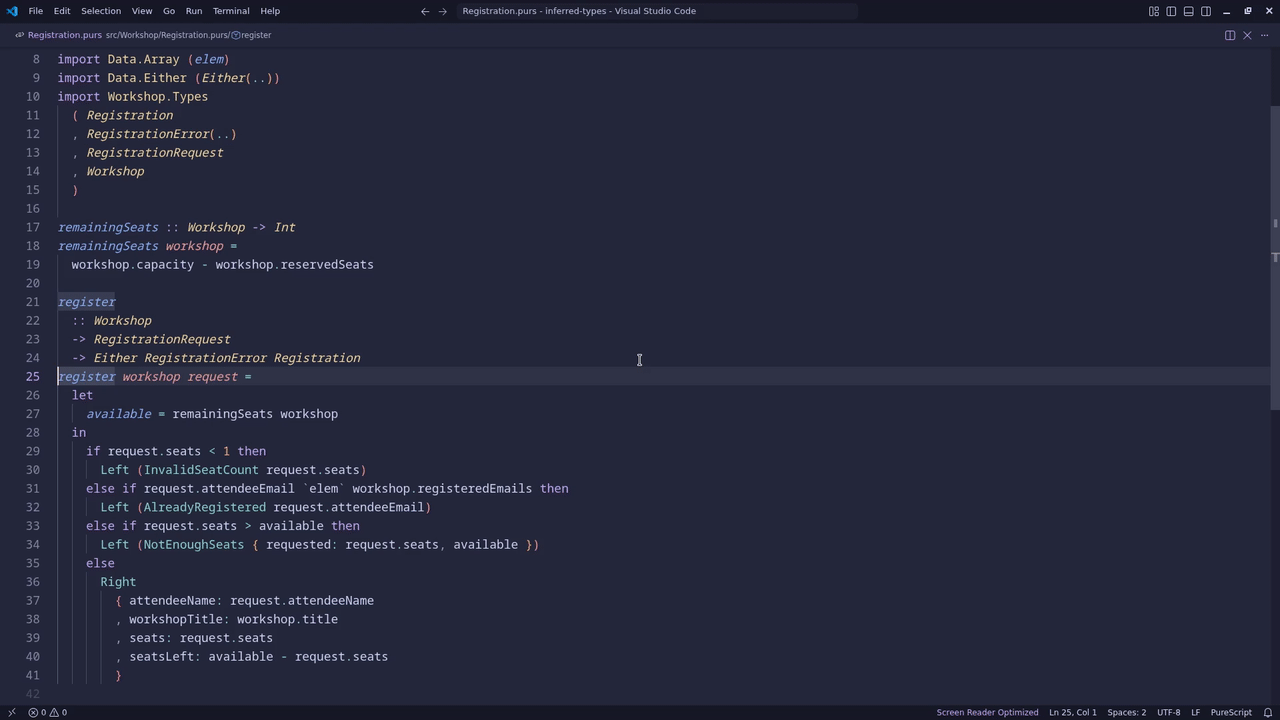This screenshot has height=720, width=1280.
Task: Click 'workshop.registeredEmails' on line 31
Action: [442, 489]
